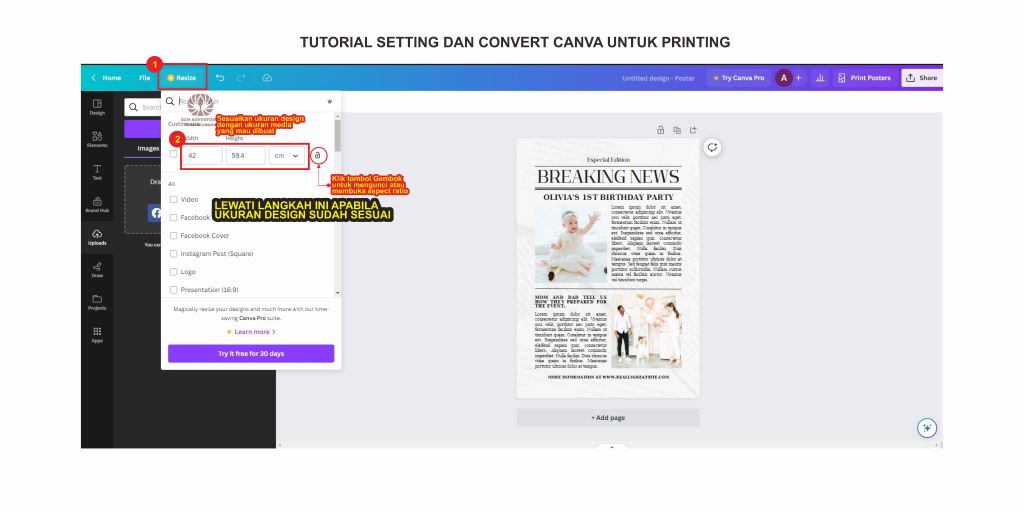Switch to the Images tab

148,148
